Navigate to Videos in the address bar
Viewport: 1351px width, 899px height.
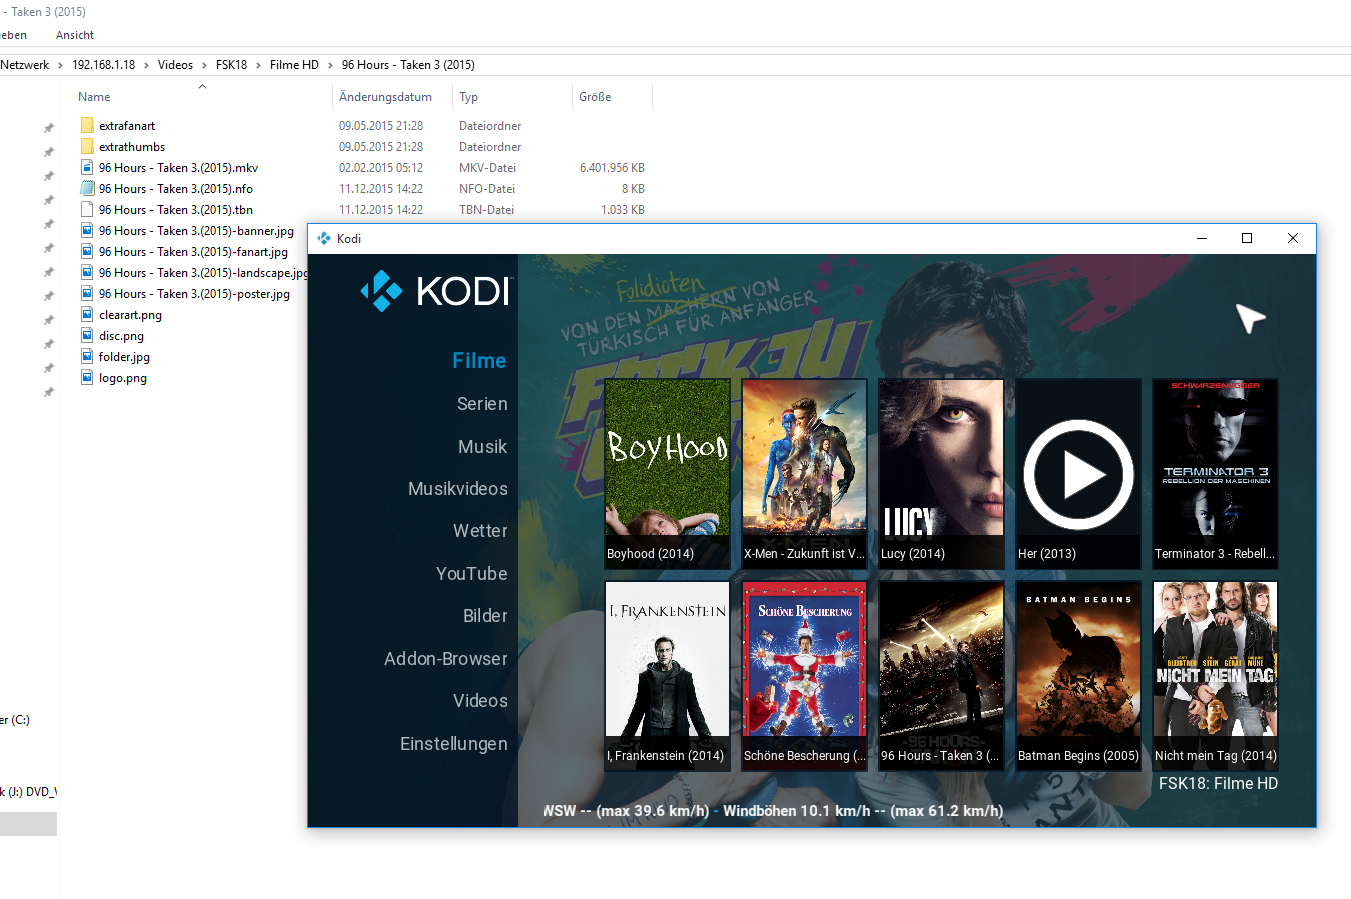click(175, 65)
